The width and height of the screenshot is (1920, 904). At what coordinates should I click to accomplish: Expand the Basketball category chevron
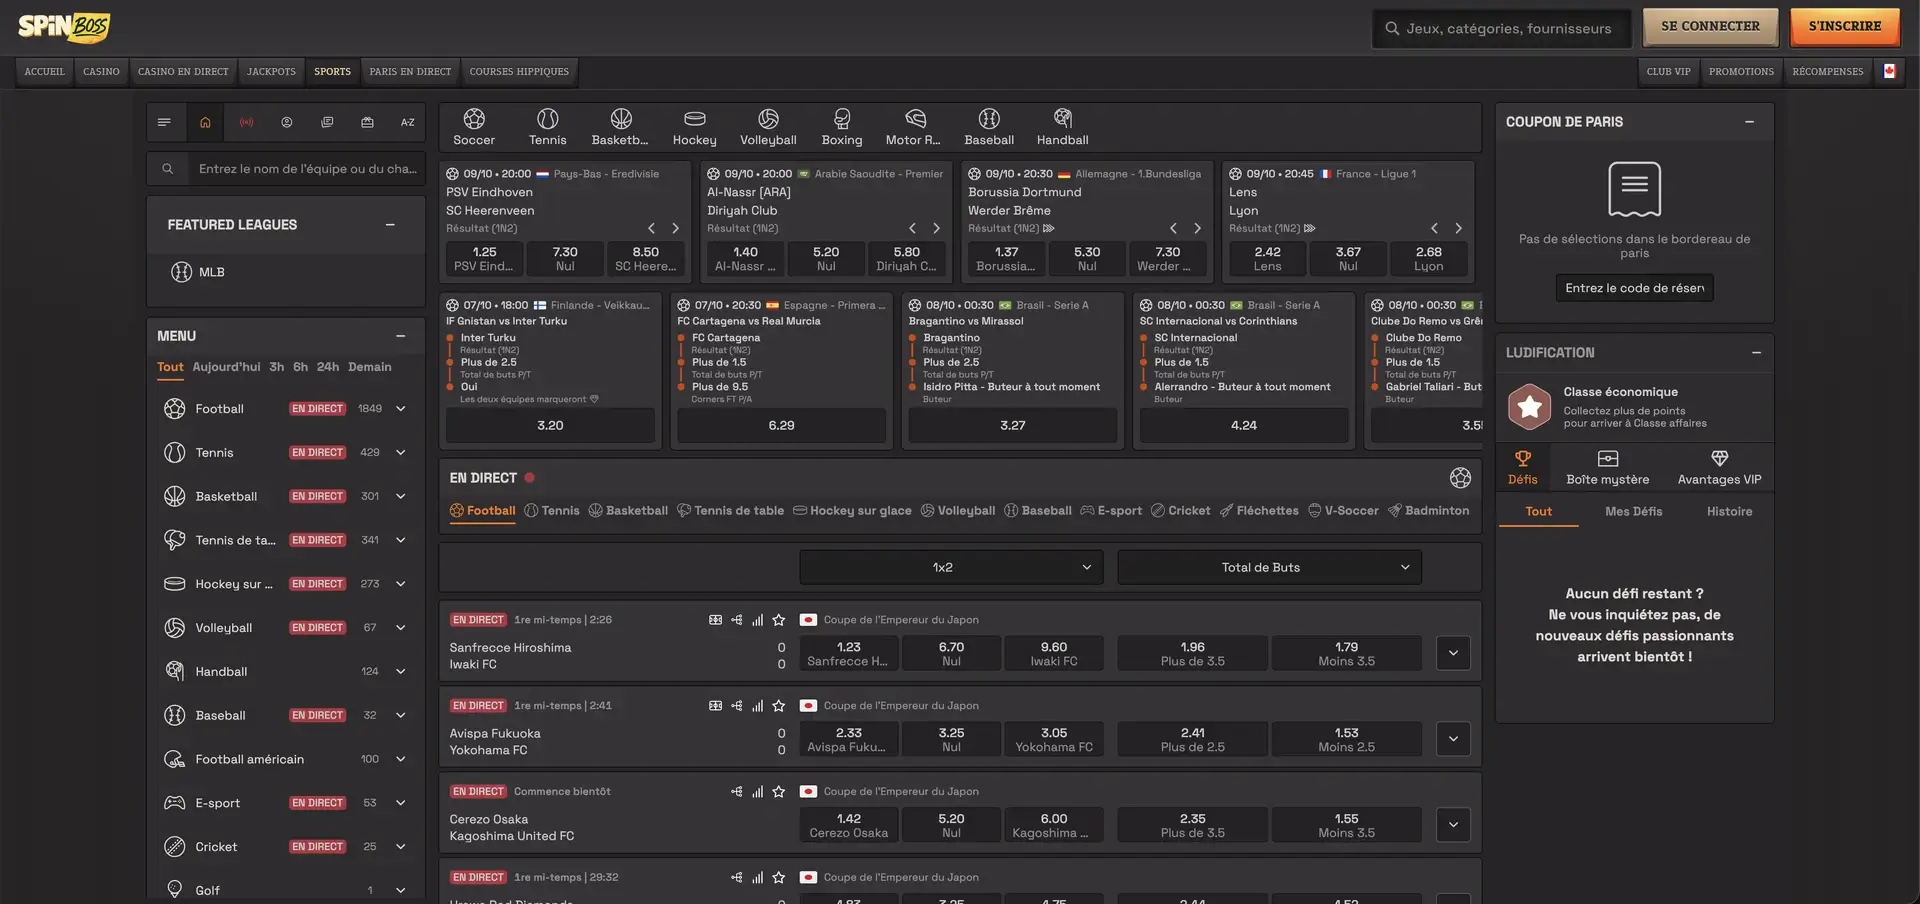401,496
